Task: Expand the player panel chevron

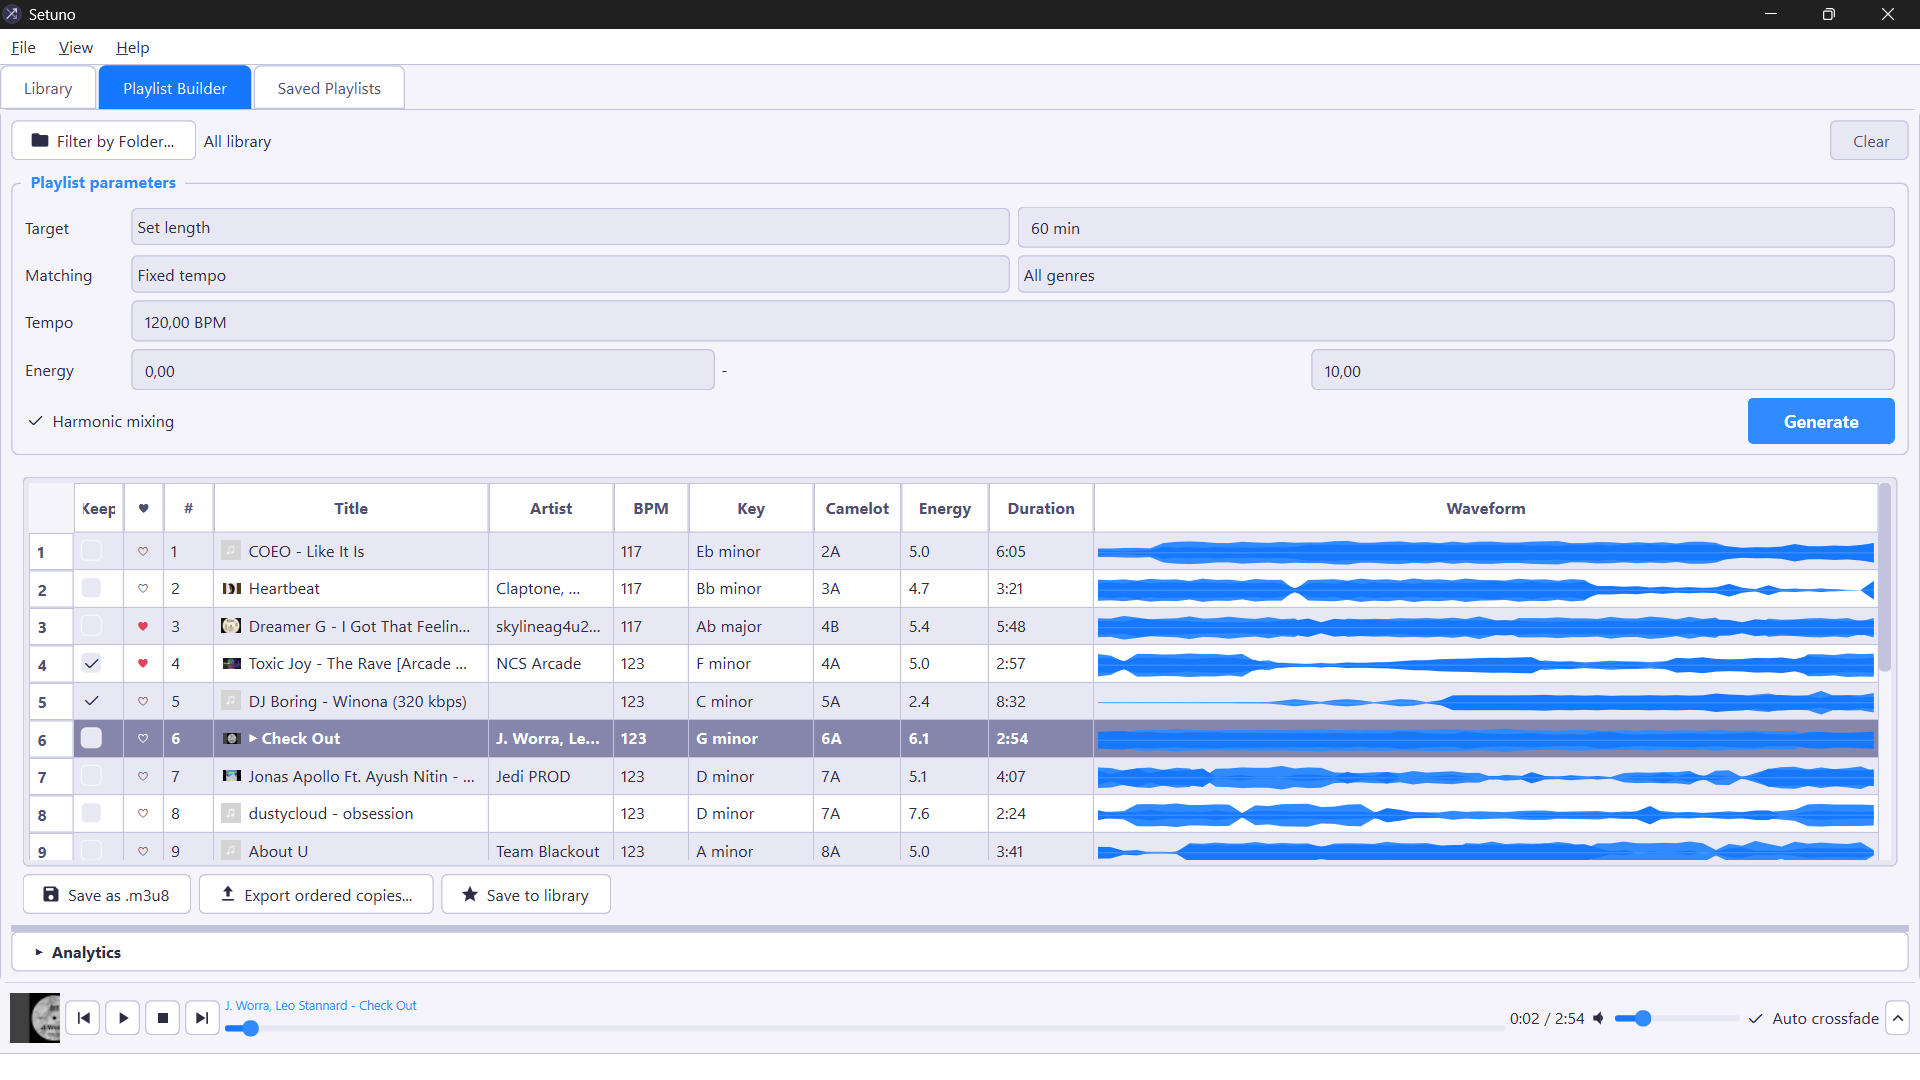Action: pyautogui.click(x=1897, y=1018)
